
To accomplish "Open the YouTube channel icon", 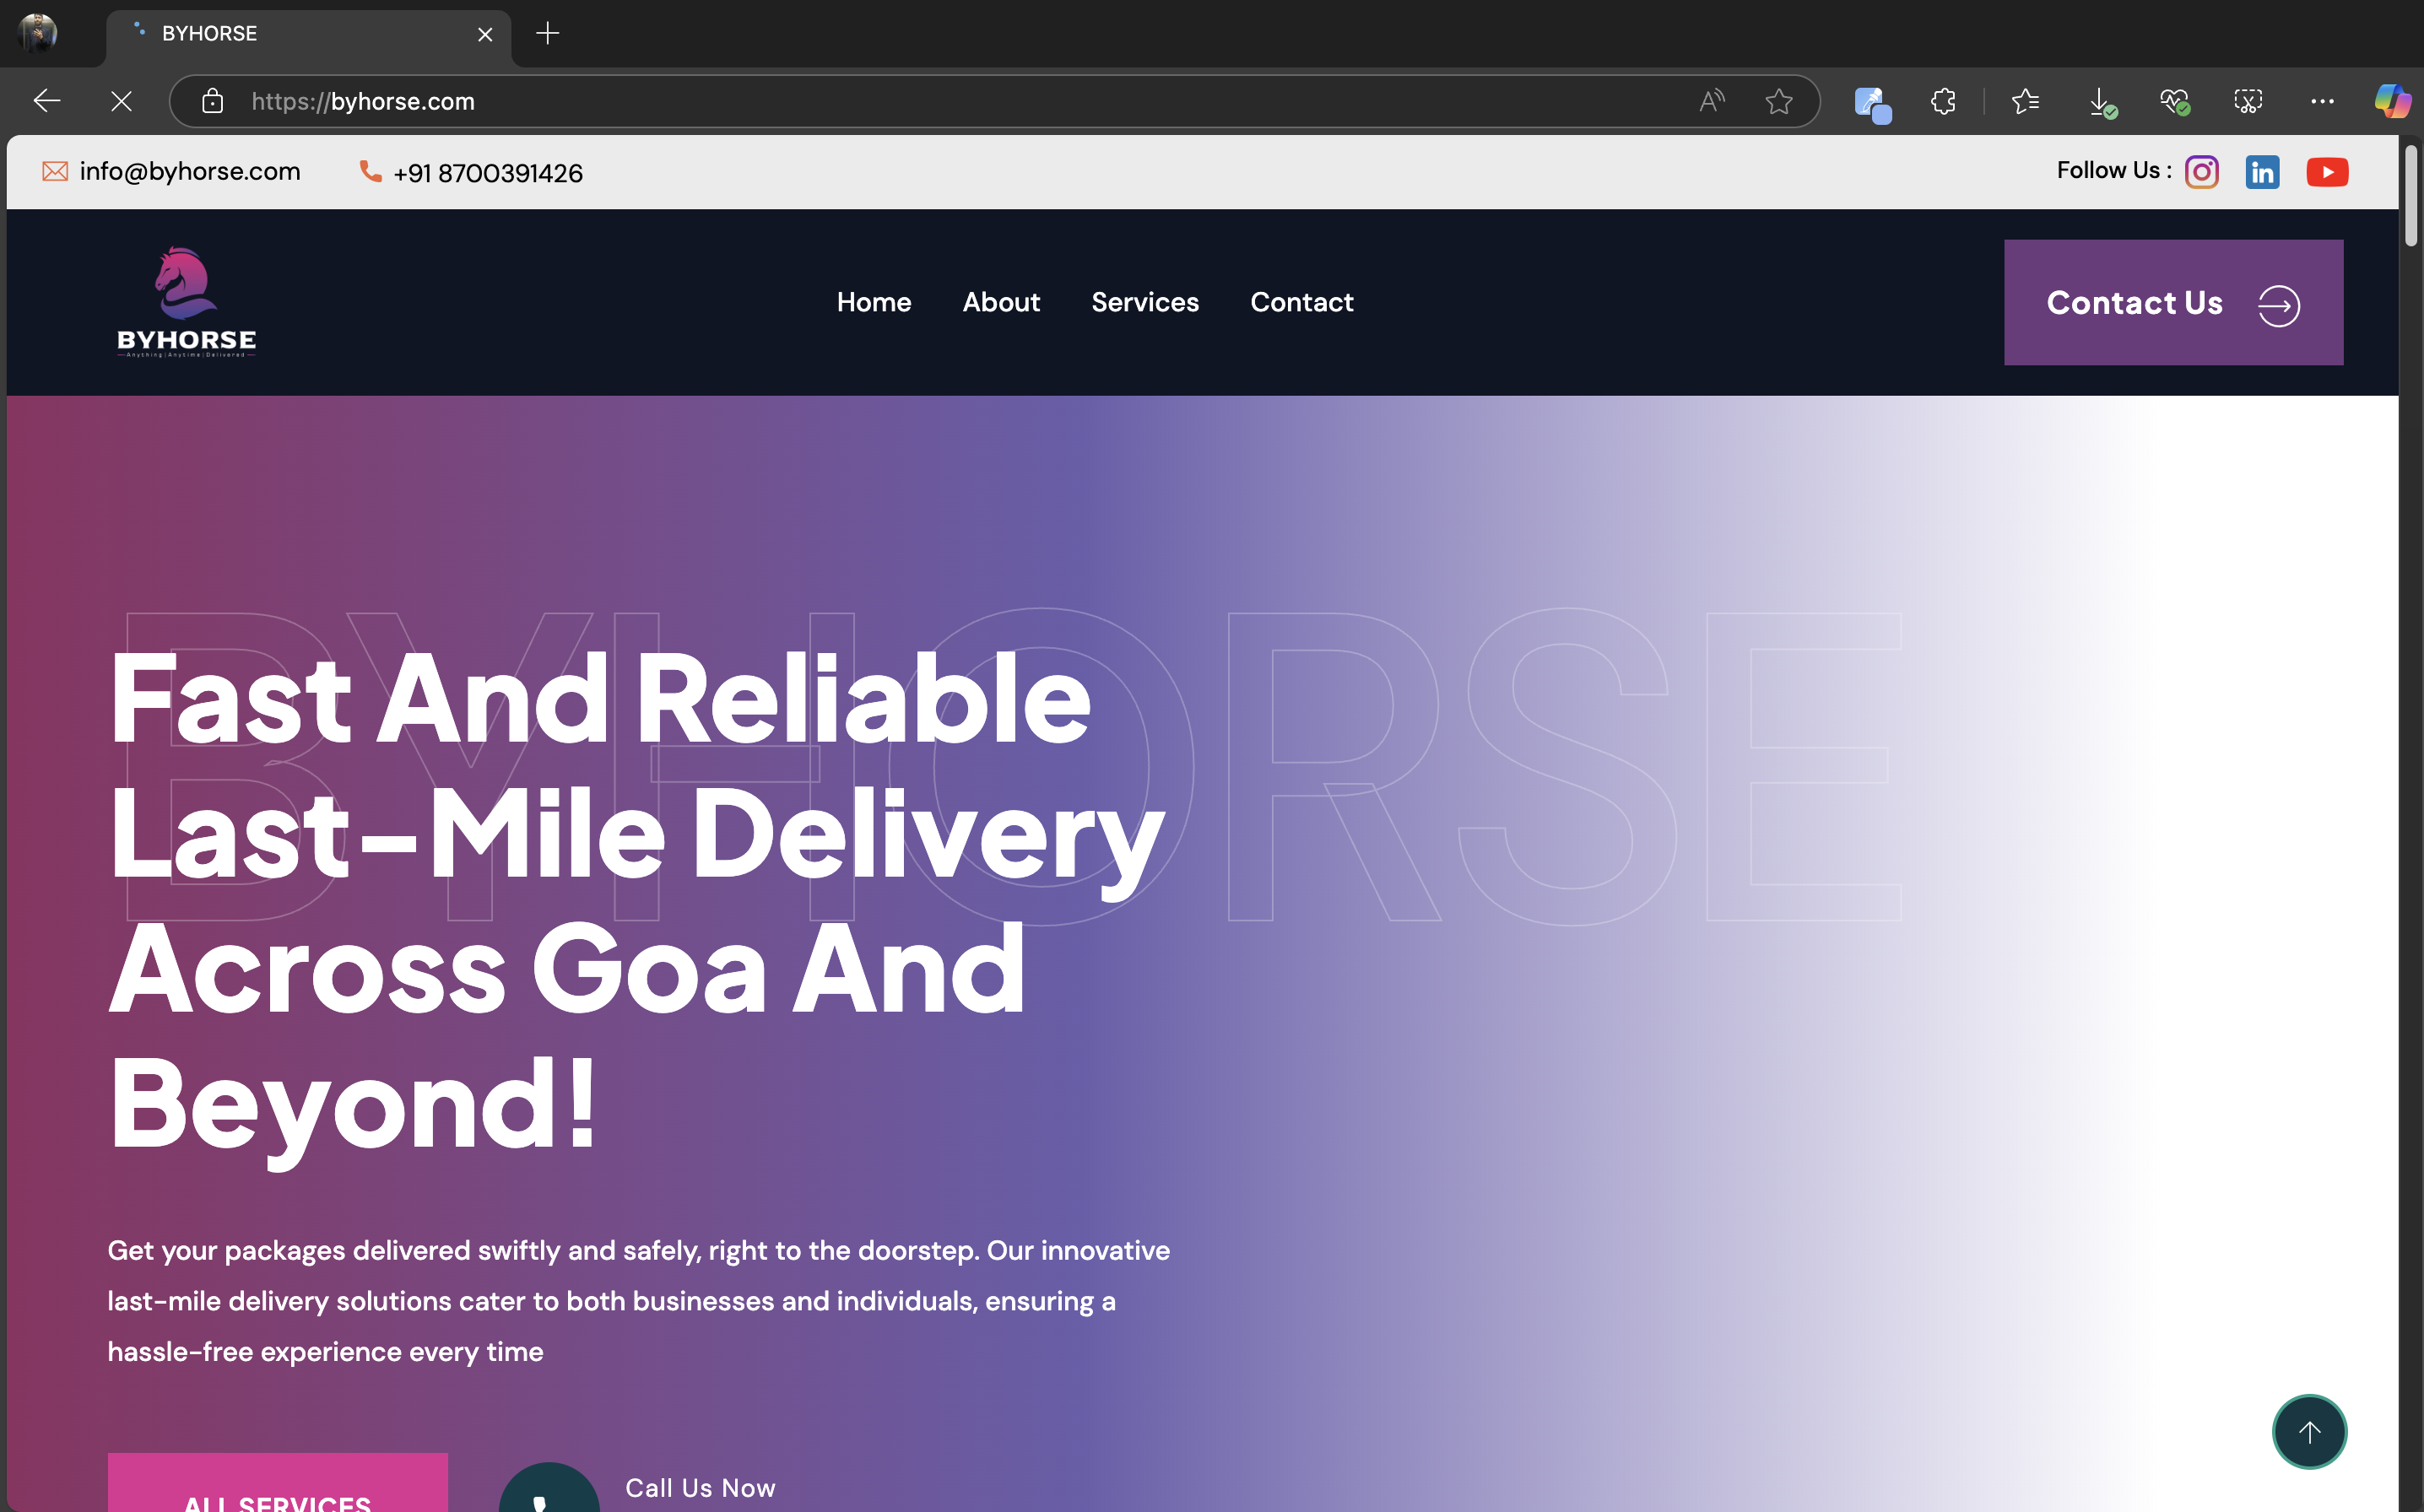I will pos(2327,172).
